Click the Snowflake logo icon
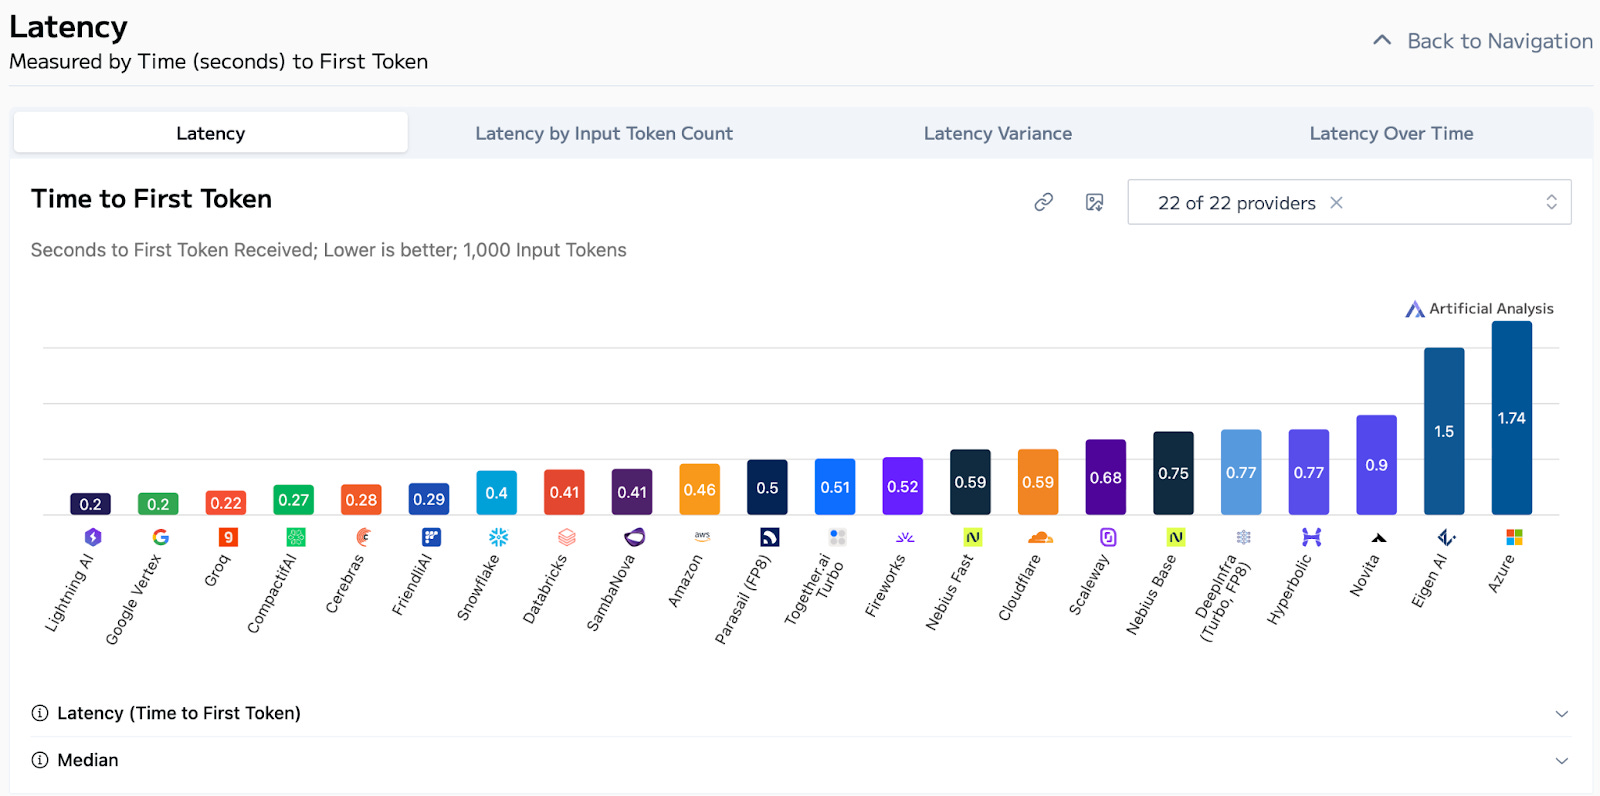Image resolution: width=1600 pixels, height=796 pixels. click(499, 537)
